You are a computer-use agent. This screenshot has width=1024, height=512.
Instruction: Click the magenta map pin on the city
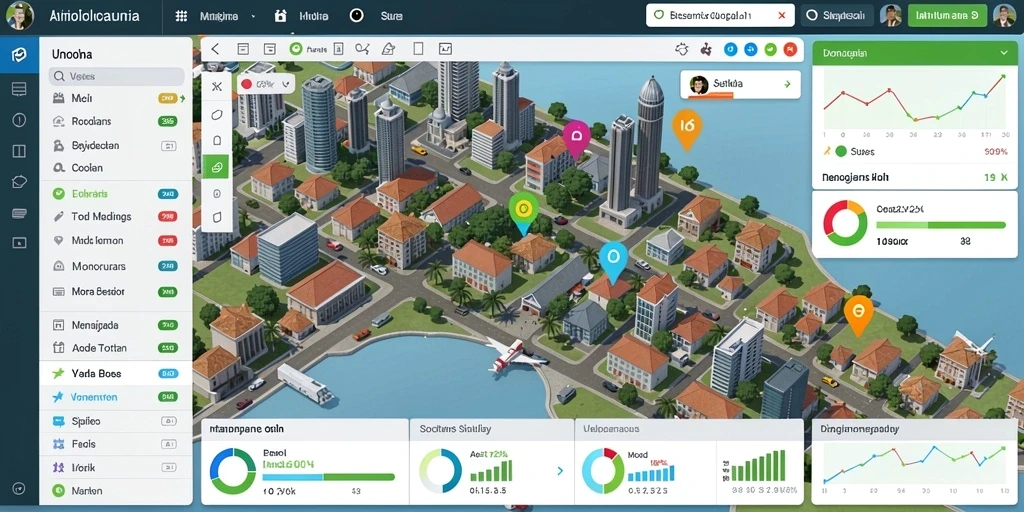click(577, 138)
